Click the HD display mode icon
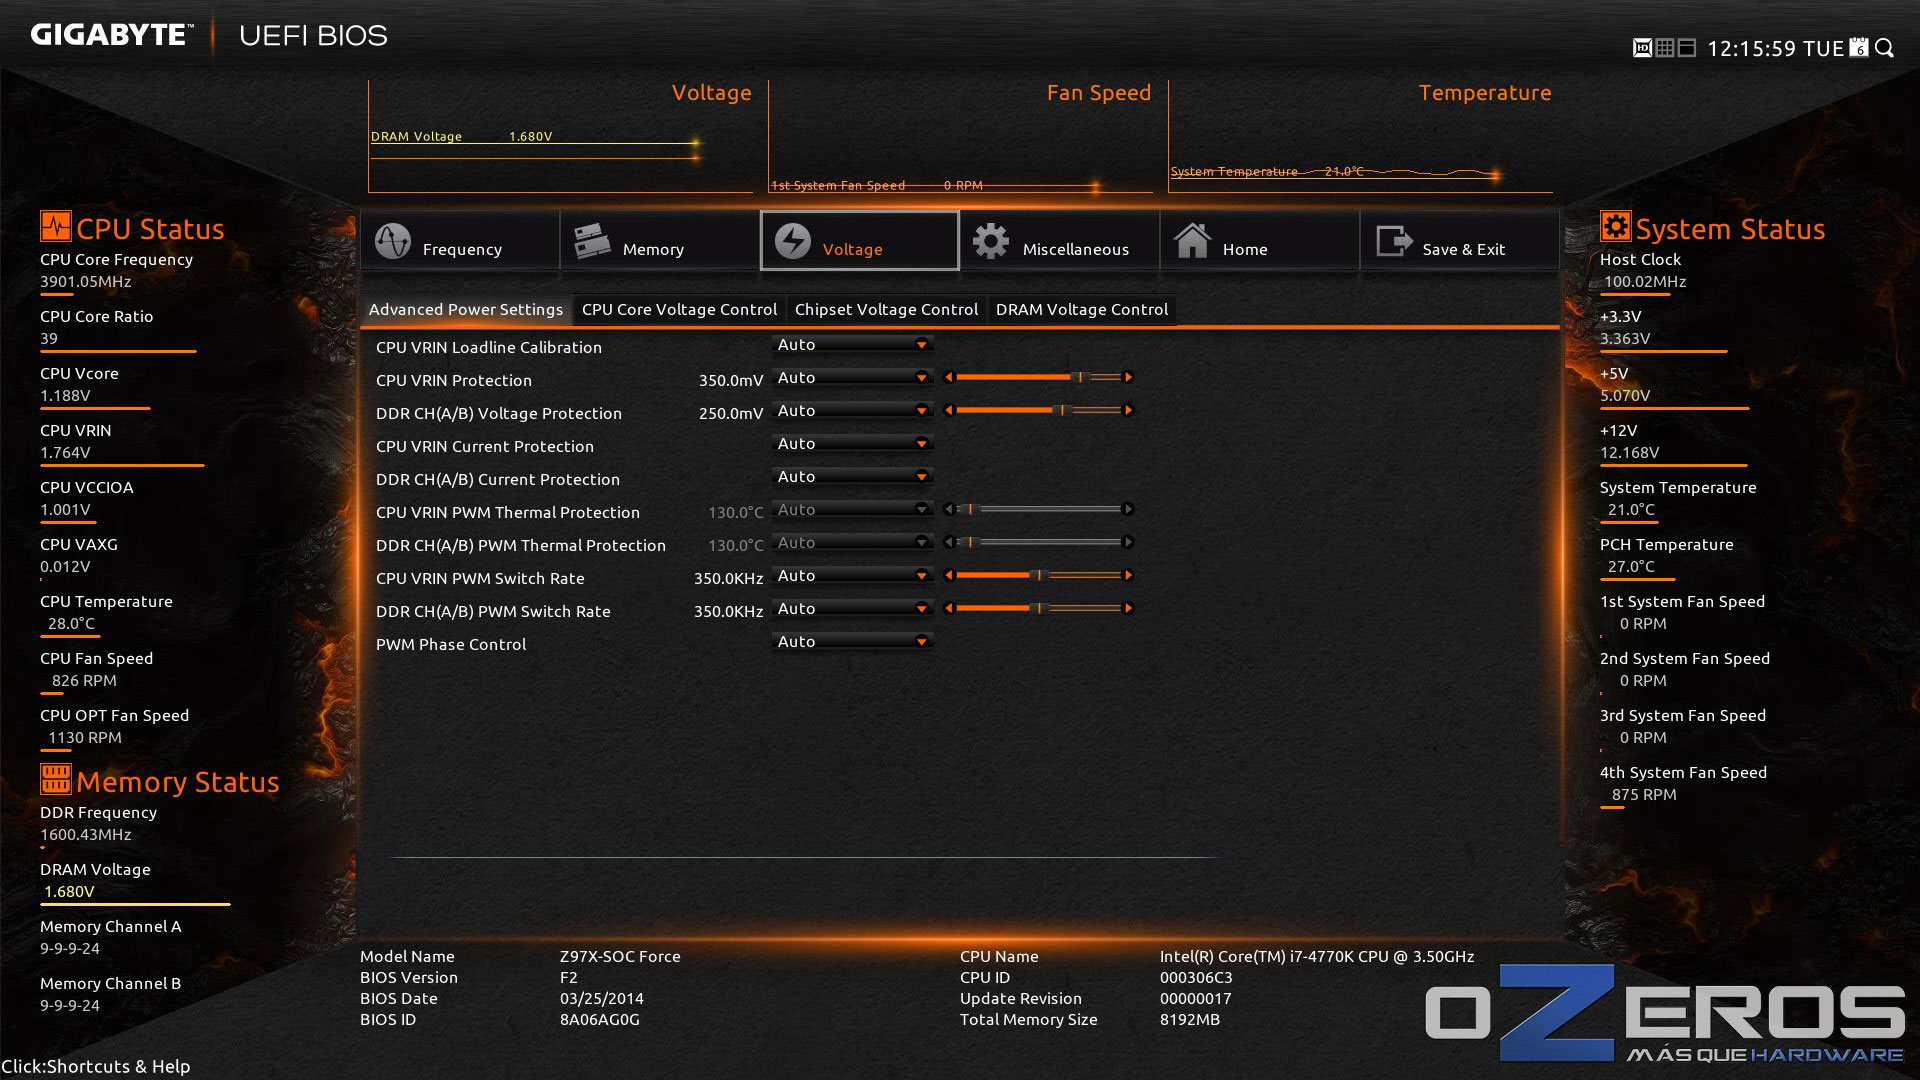The width and height of the screenshot is (1920, 1080). pyautogui.click(x=1642, y=48)
